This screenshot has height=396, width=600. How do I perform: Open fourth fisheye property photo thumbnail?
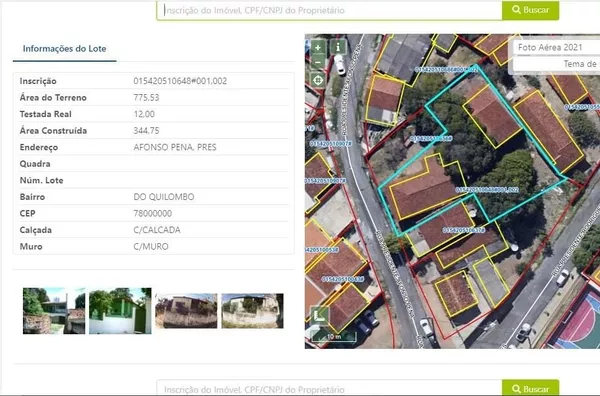253,311
